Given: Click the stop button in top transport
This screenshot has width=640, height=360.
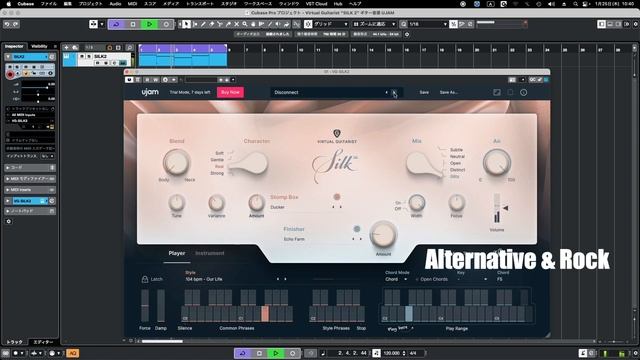Looking at the screenshot, I should (133, 24).
